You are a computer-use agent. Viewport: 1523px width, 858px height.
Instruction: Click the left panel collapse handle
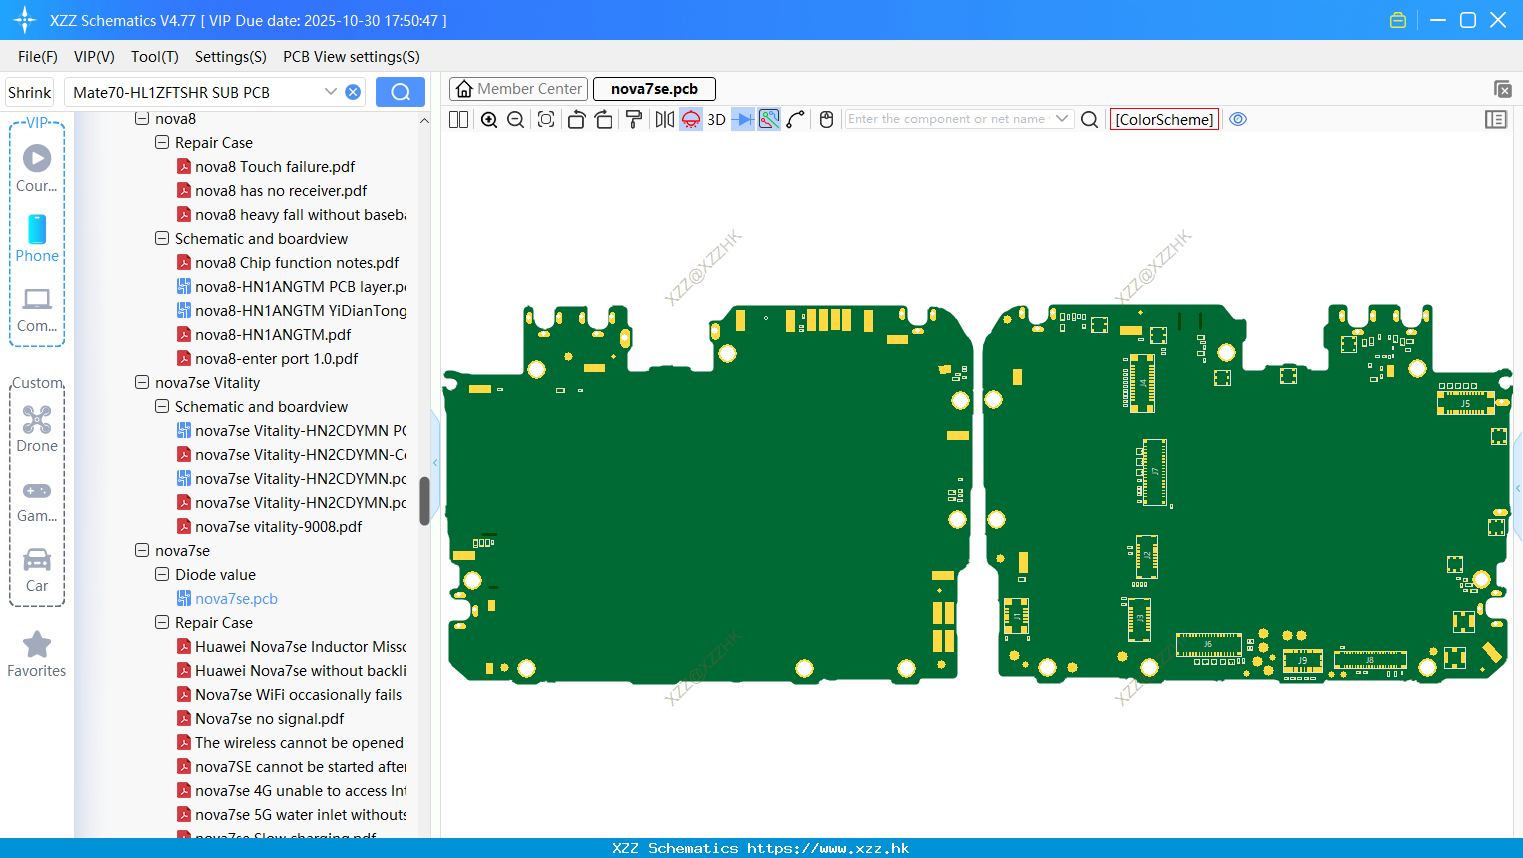click(435, 462)
